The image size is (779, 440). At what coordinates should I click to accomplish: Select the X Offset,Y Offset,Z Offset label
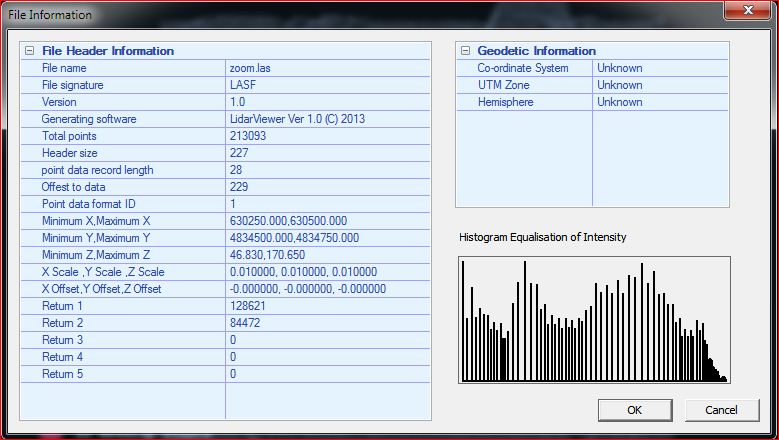click(x=101, y=289)
